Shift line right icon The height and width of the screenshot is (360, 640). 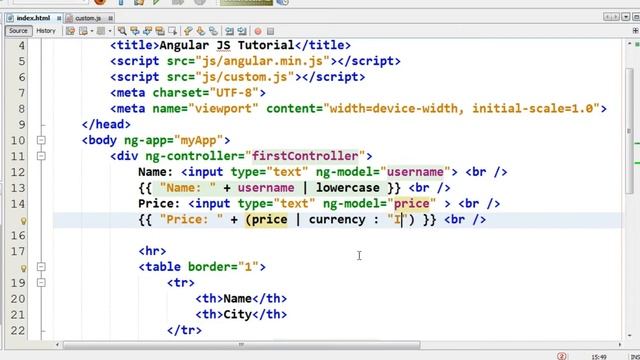click(242, 31)
